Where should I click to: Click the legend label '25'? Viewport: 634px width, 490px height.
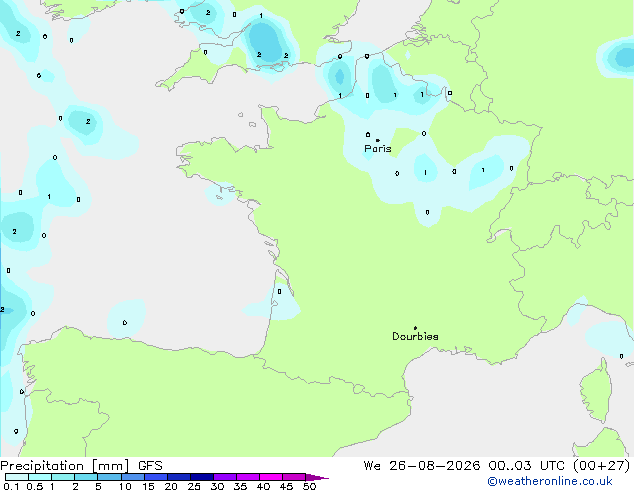(x=194, y=486)
